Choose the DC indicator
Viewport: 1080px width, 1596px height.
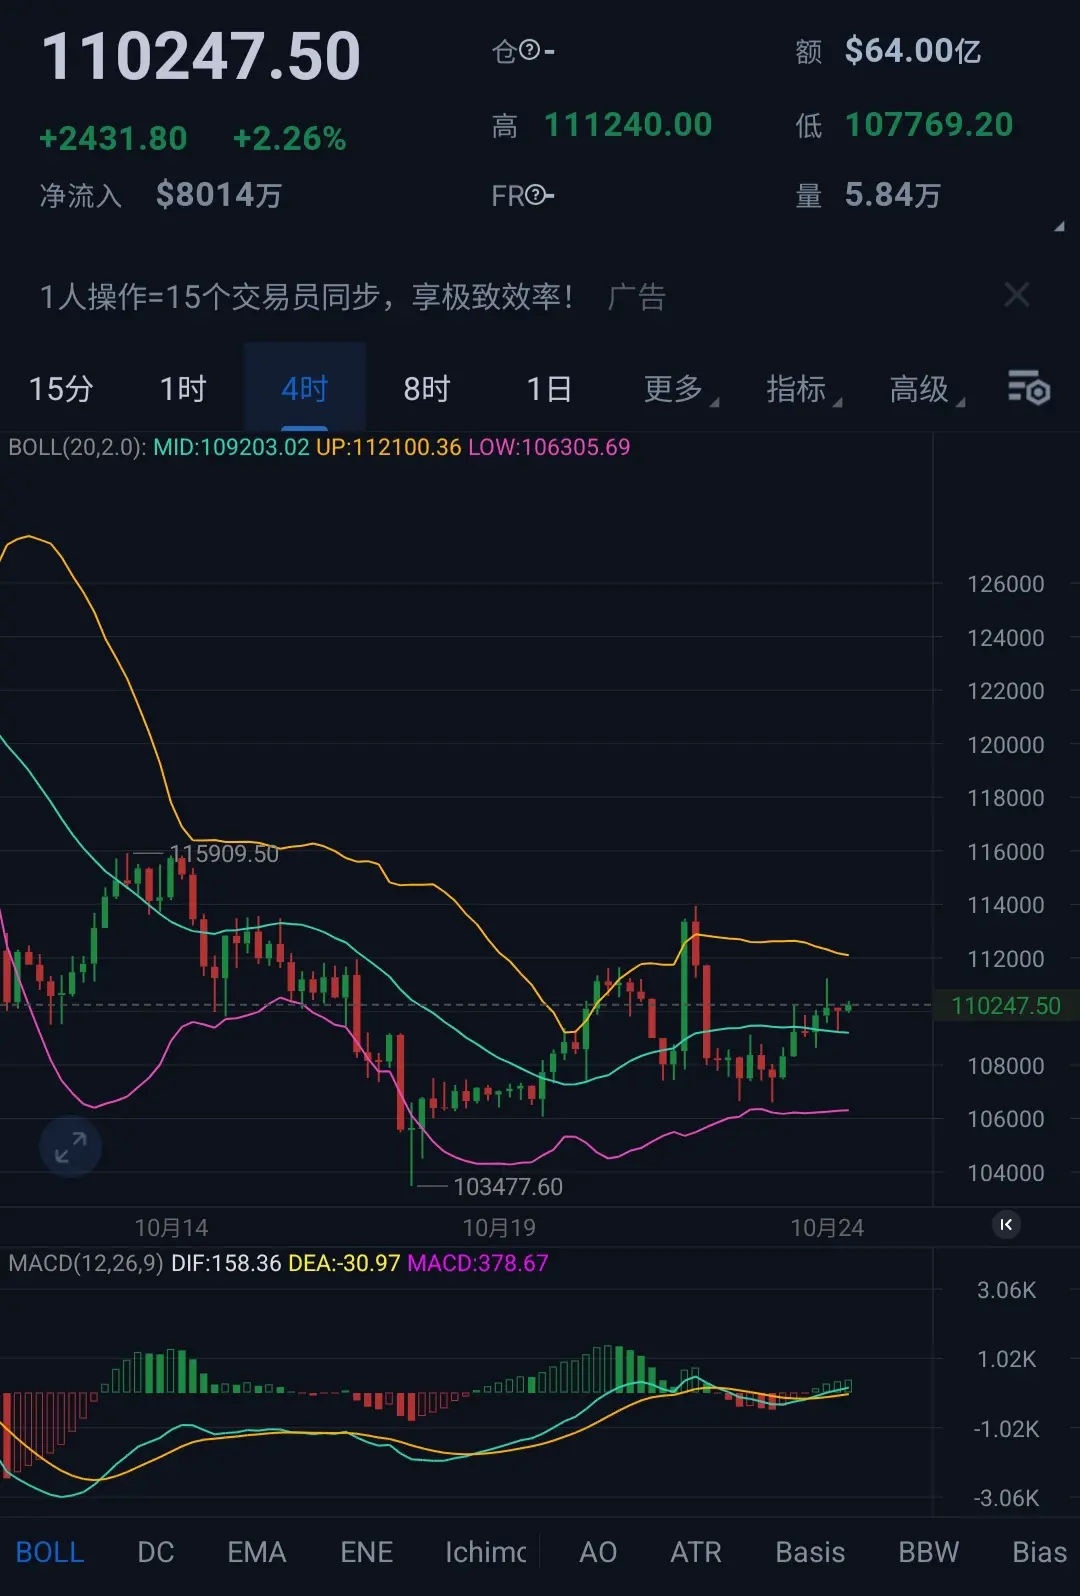156,1552
